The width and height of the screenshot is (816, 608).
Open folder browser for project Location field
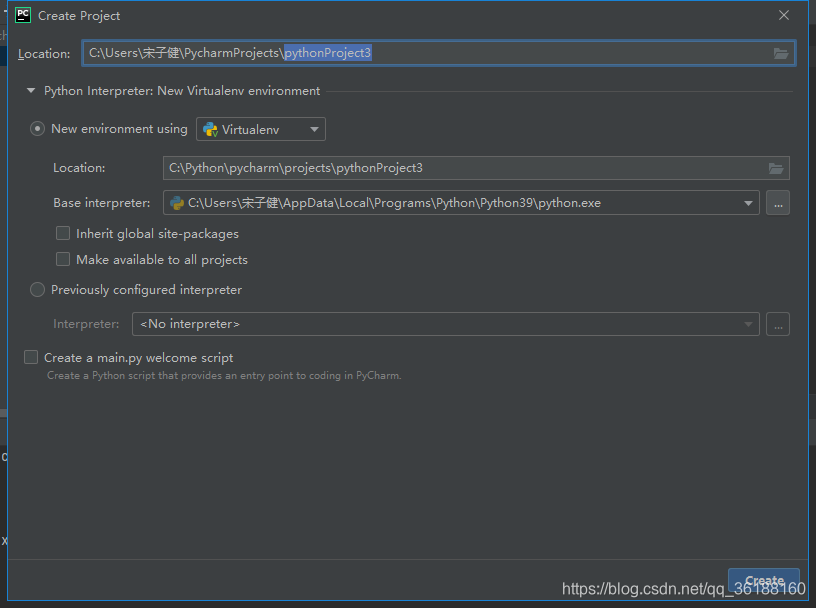781,53
